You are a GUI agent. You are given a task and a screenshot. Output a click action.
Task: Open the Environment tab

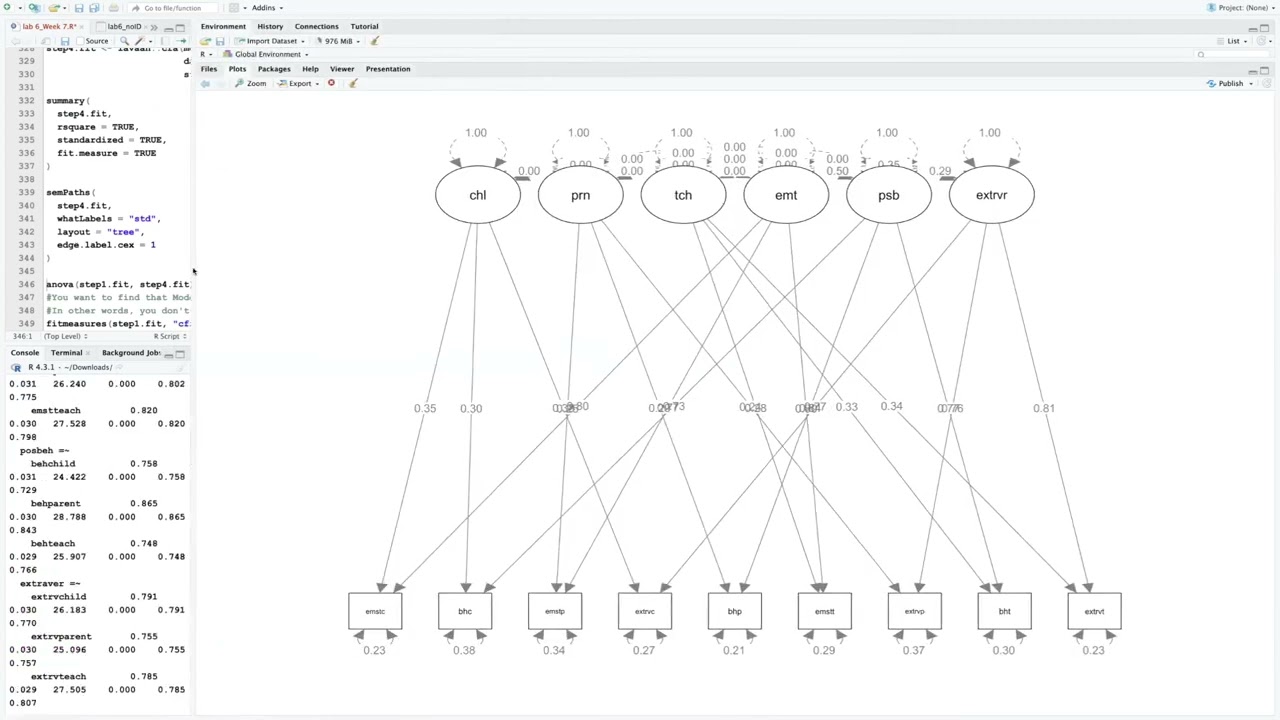click(223, 26)
